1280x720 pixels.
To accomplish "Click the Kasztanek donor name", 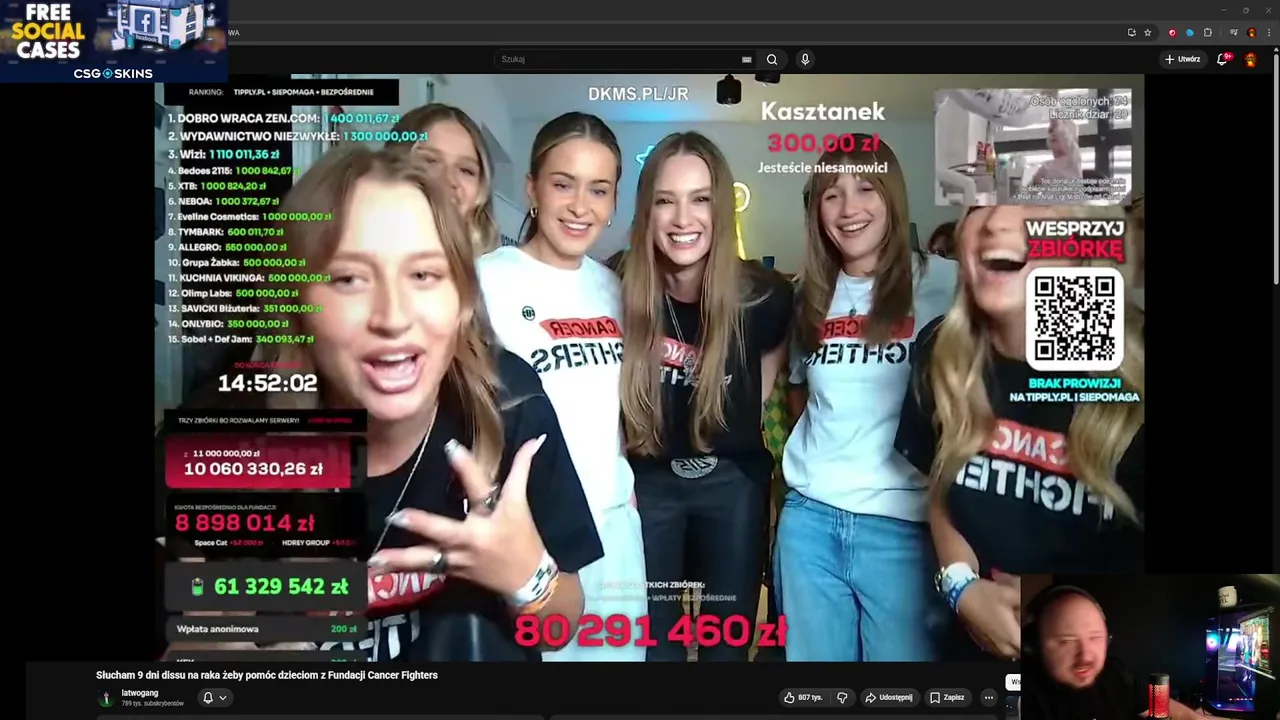I will tap(823, 112).
